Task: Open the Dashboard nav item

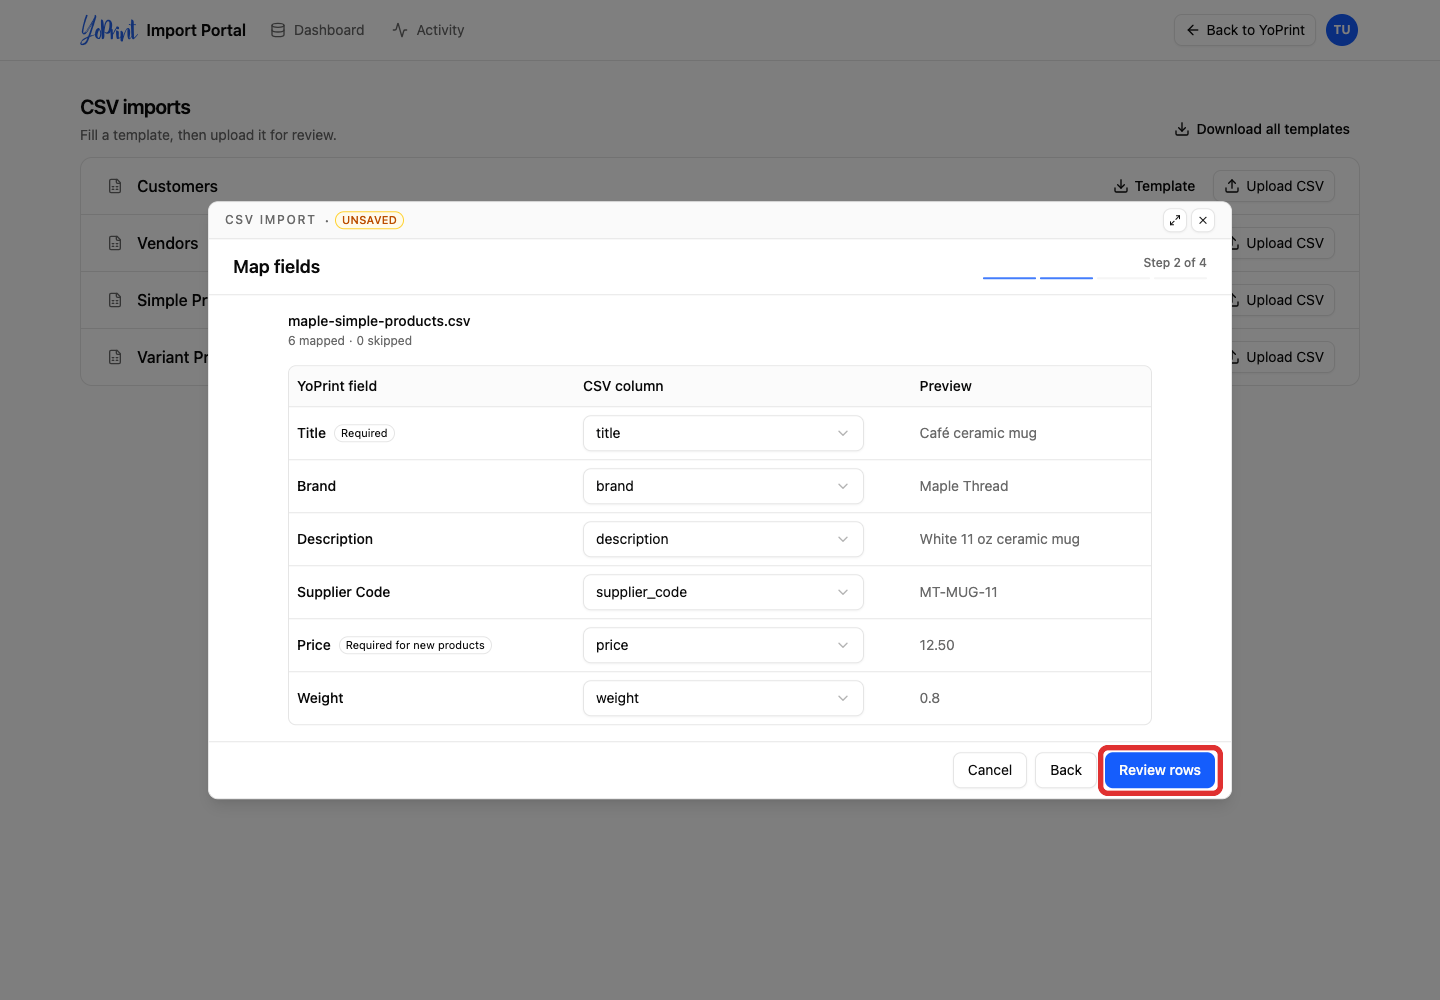Action: pos(317,30)
